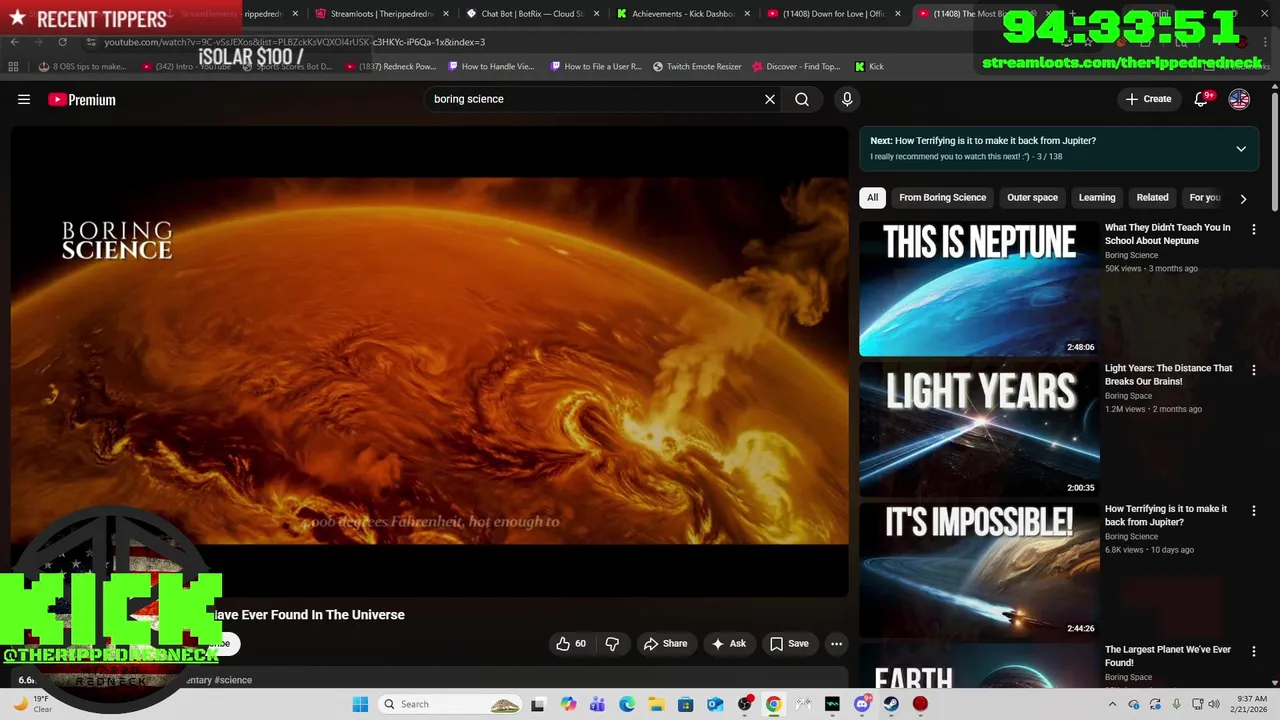Open YouTube notifications bell

point(1202,99)
